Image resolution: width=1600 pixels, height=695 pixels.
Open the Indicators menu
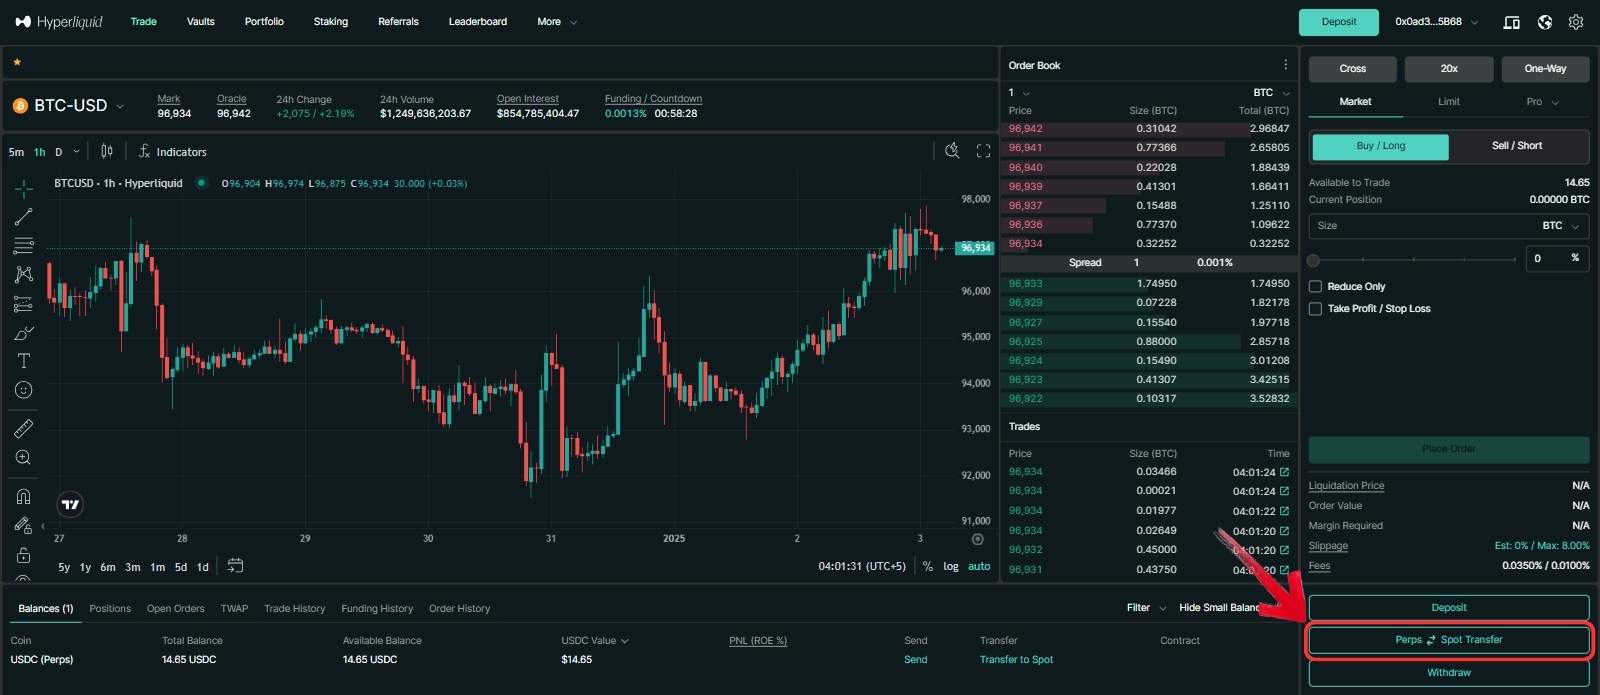[172, 151]
